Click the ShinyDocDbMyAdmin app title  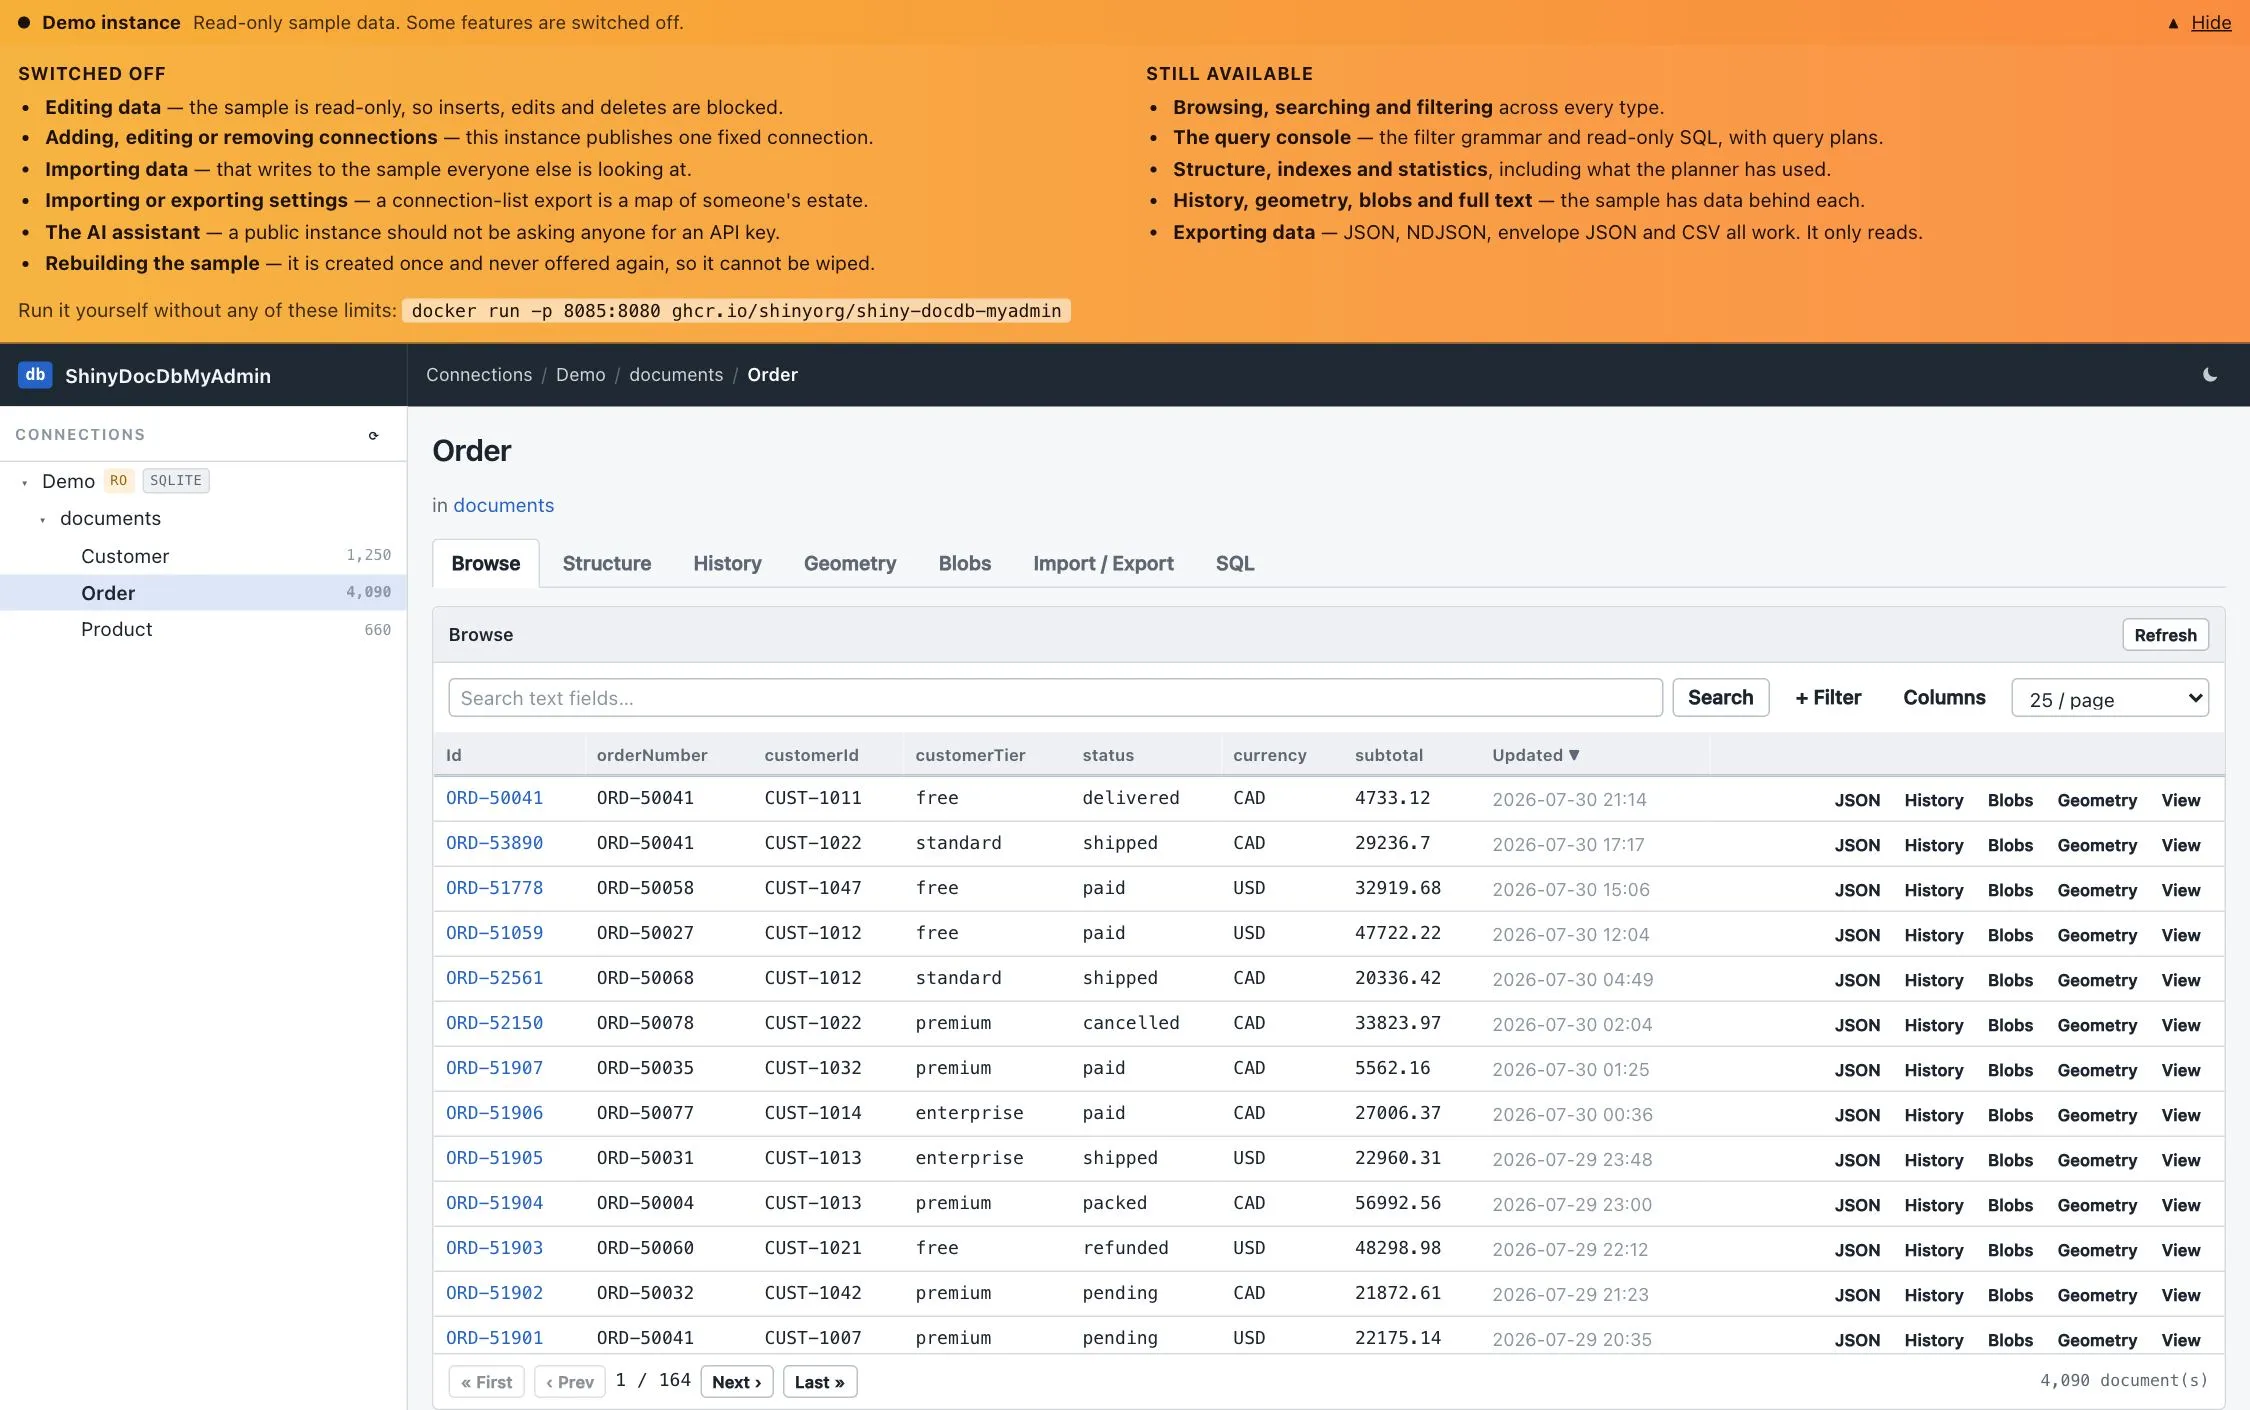point(168,376)
